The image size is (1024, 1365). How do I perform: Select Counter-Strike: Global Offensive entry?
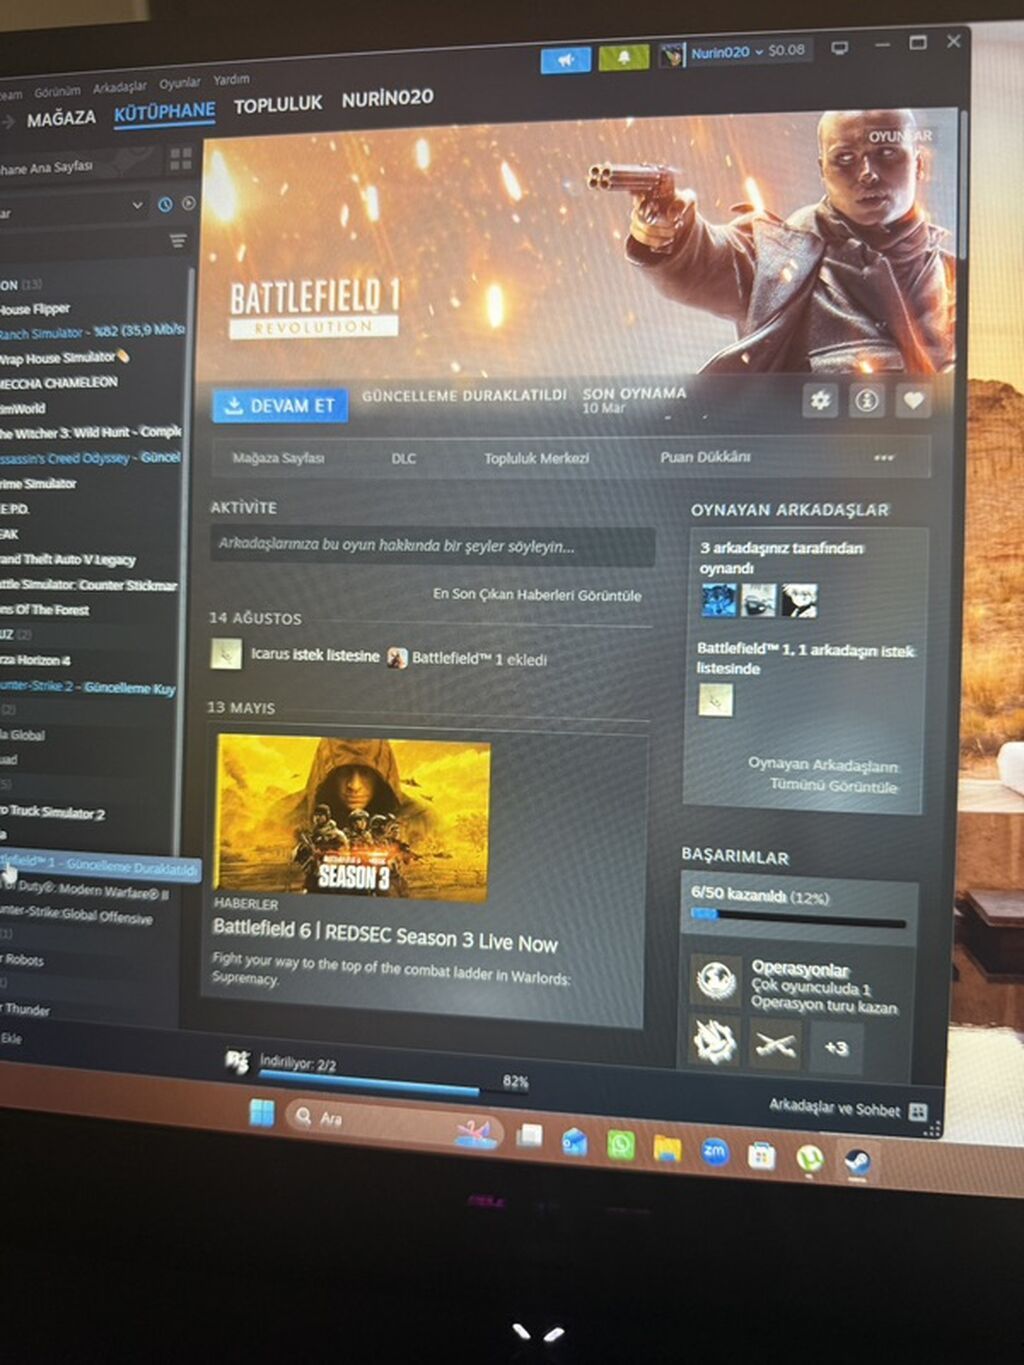click(77, 915)
